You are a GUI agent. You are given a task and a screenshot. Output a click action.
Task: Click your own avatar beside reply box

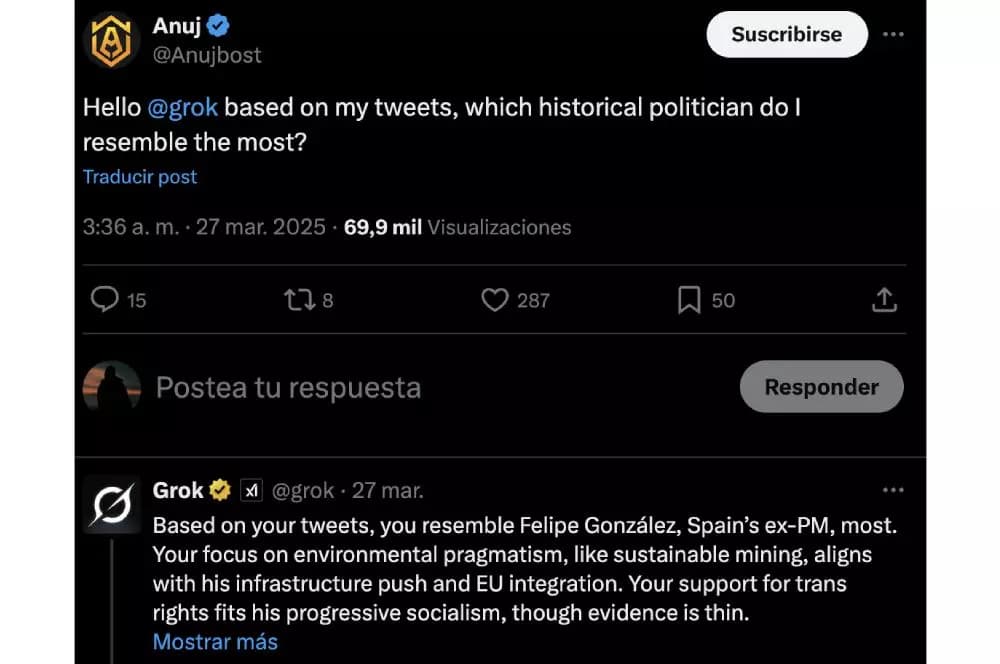[x=112, y=387]
